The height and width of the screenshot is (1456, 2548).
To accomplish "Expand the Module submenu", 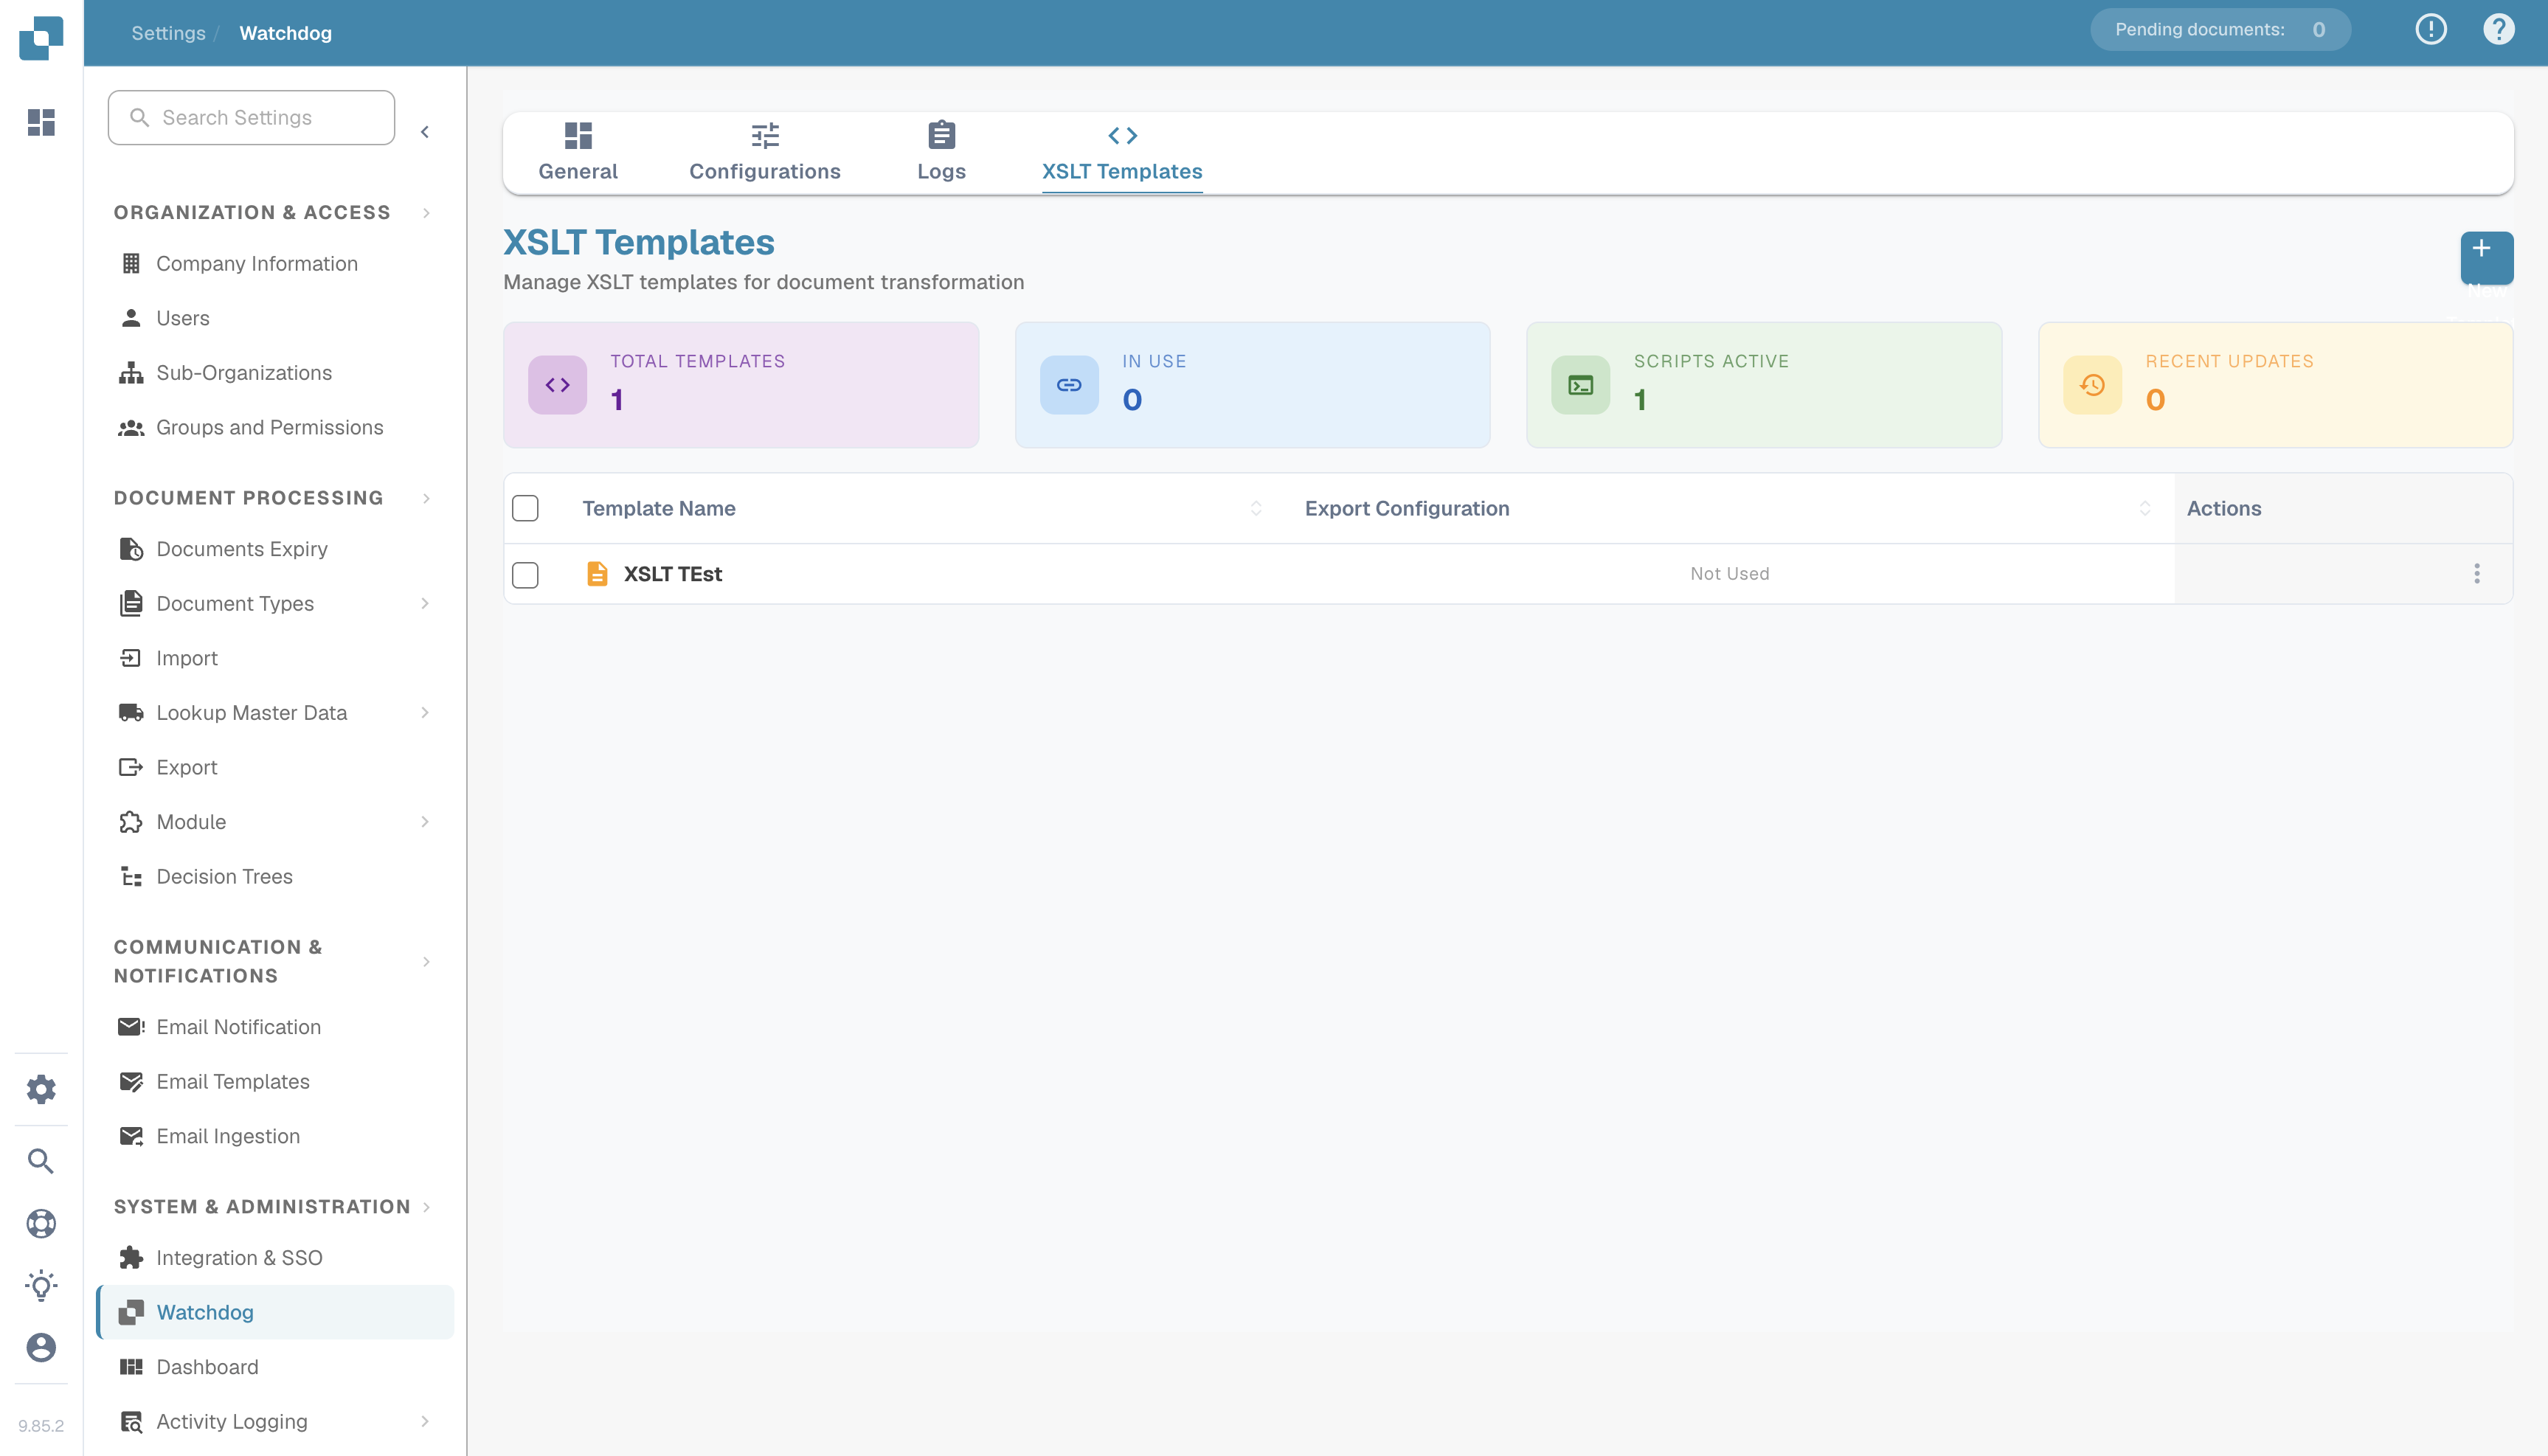I will (x=425, y=821).
